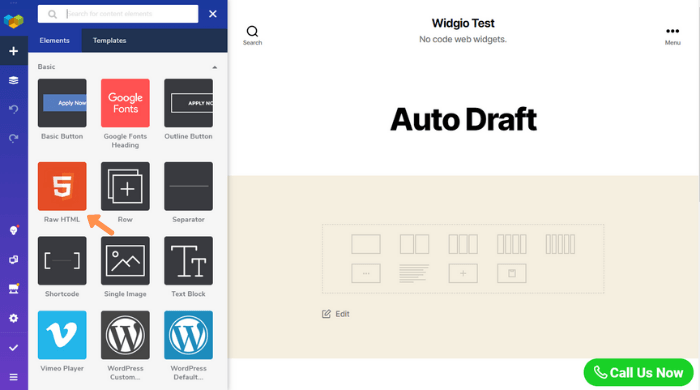Choose the five column layout icon
Screen dimensions: 700x390
(560, 244)
